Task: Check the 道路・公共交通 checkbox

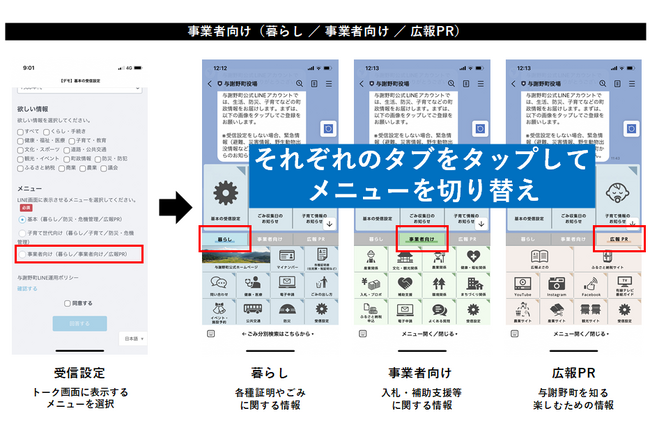Action: click(66, 150)
